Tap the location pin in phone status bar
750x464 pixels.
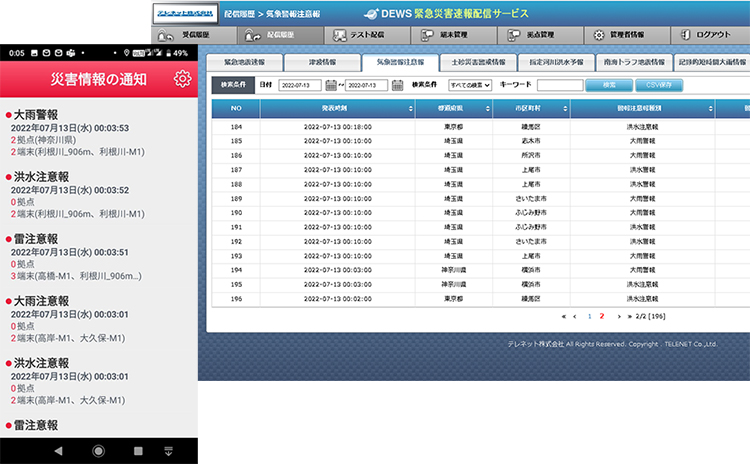coord(126,53)
